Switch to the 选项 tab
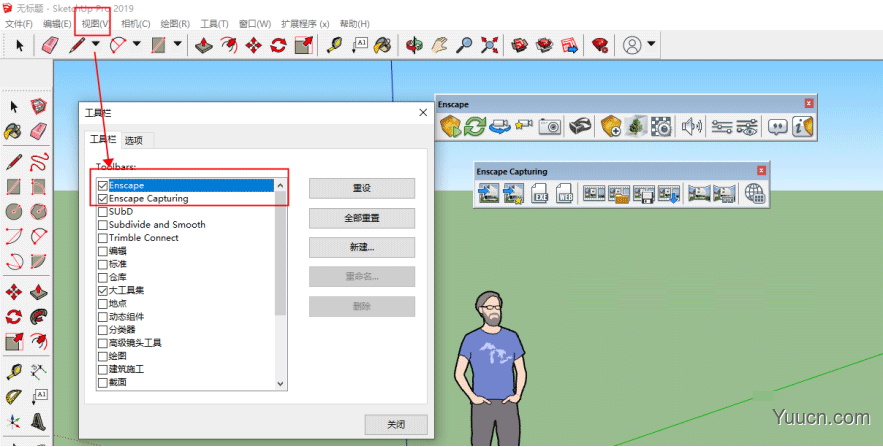This screenshot has height=447, width=883. [x=133, y=140]
